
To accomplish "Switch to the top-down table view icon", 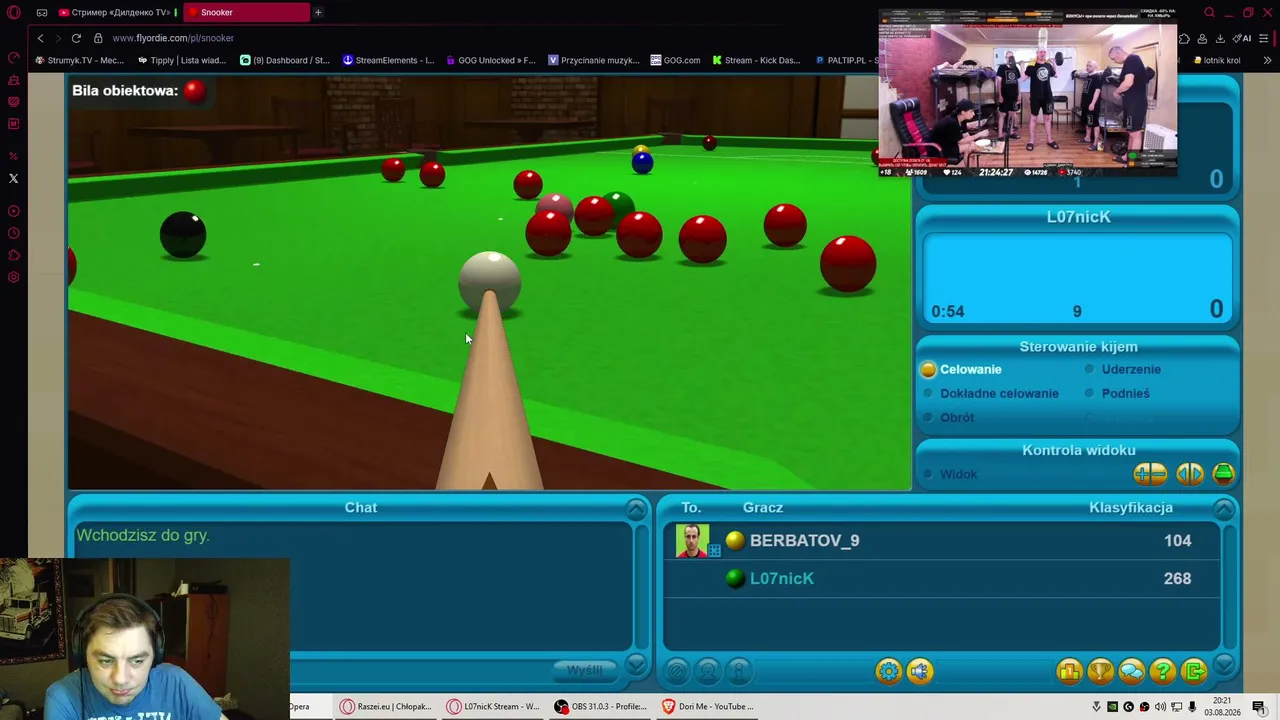I will tap(1223, 474).
